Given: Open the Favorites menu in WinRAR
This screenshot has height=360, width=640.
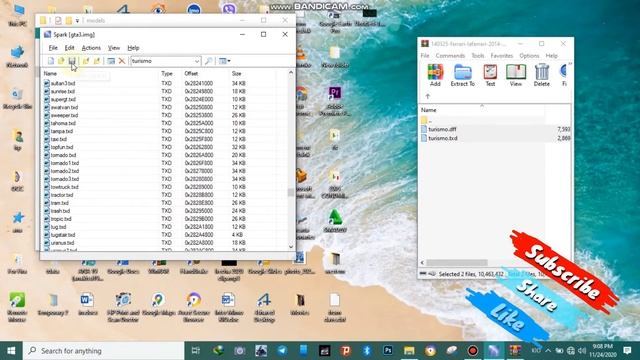Looking at the screenshot, I should pos(502,56).
